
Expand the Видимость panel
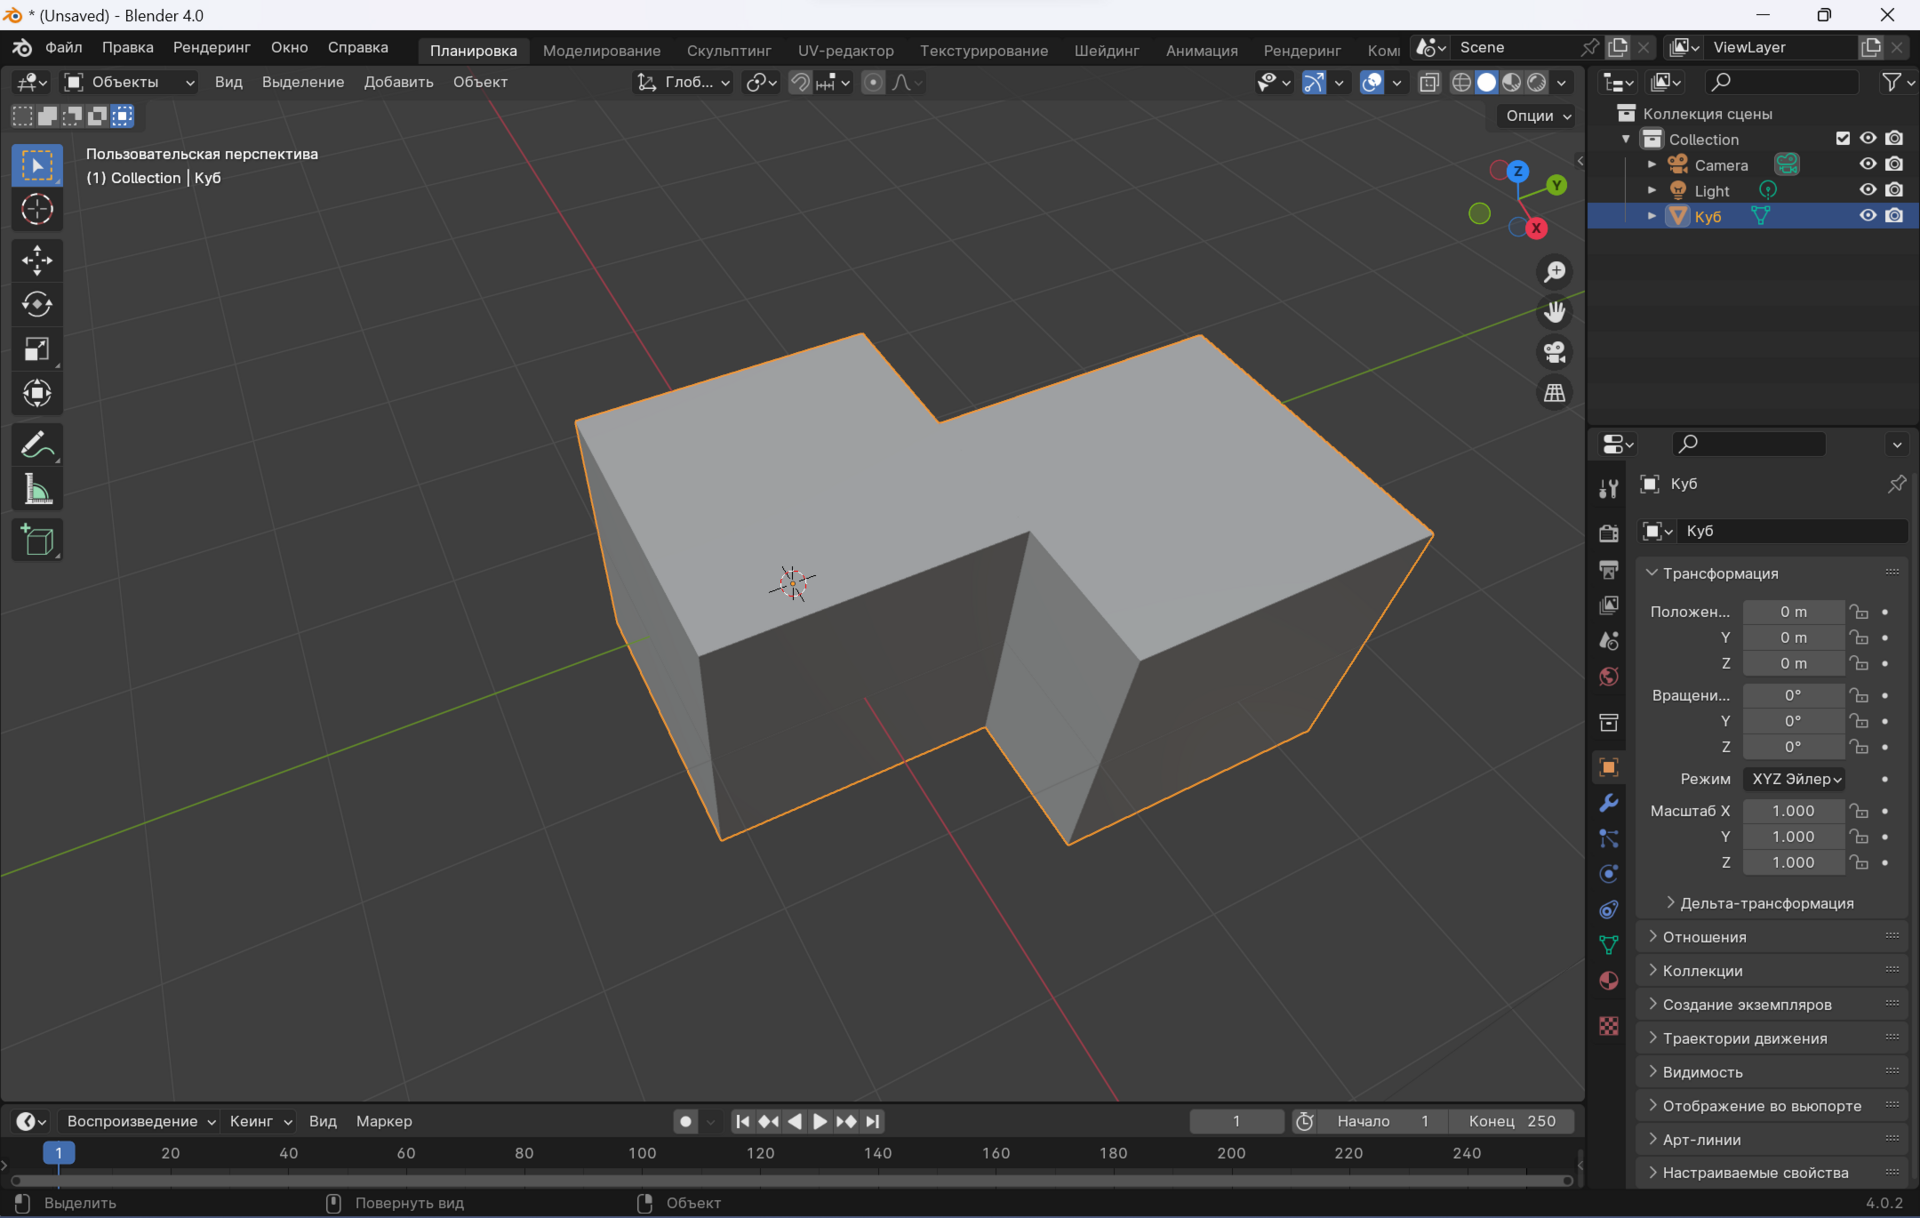click(x=1701, y=1072)
